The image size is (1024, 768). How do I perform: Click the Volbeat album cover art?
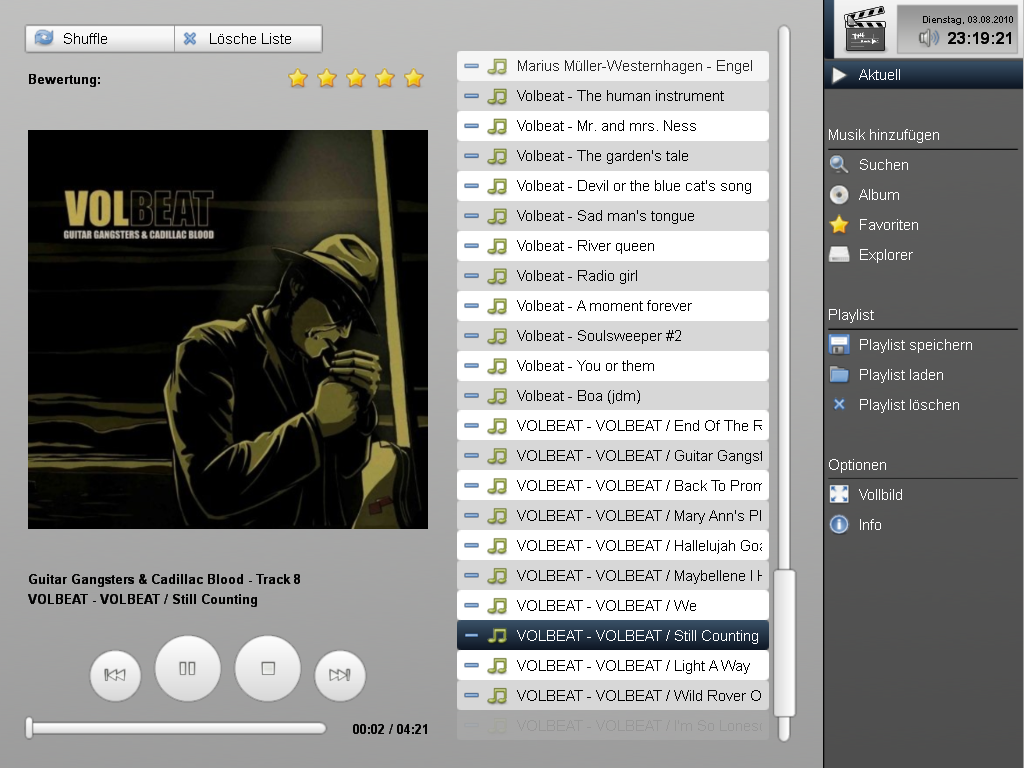(228, 329)
